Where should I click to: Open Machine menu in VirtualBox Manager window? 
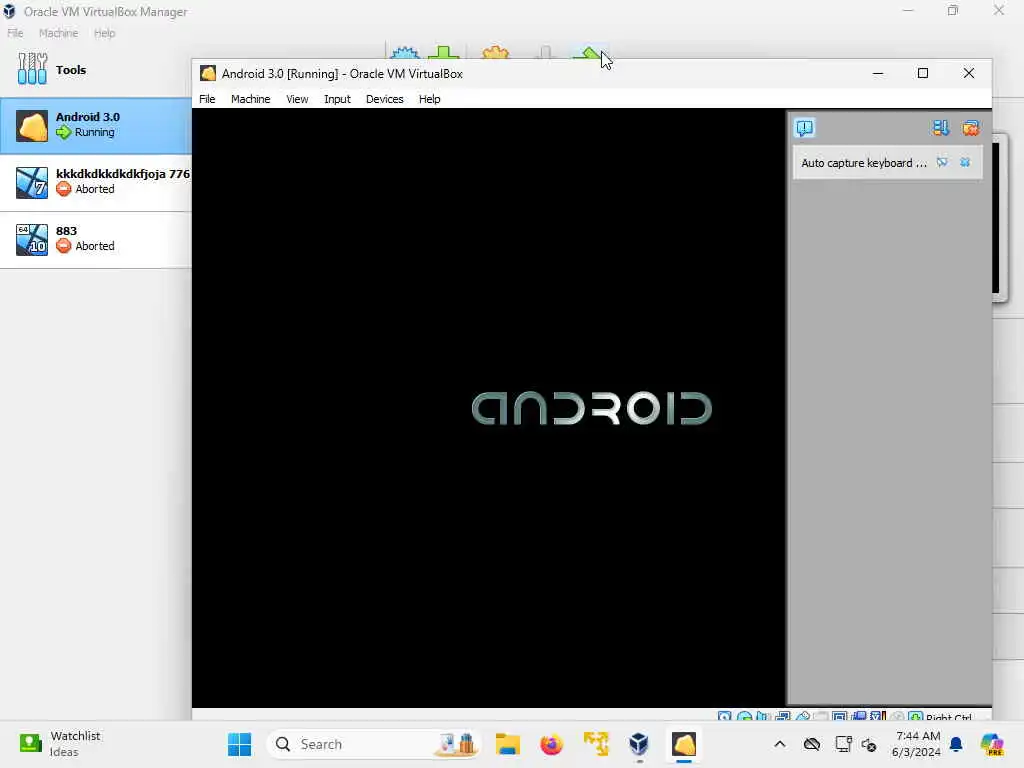58,33
